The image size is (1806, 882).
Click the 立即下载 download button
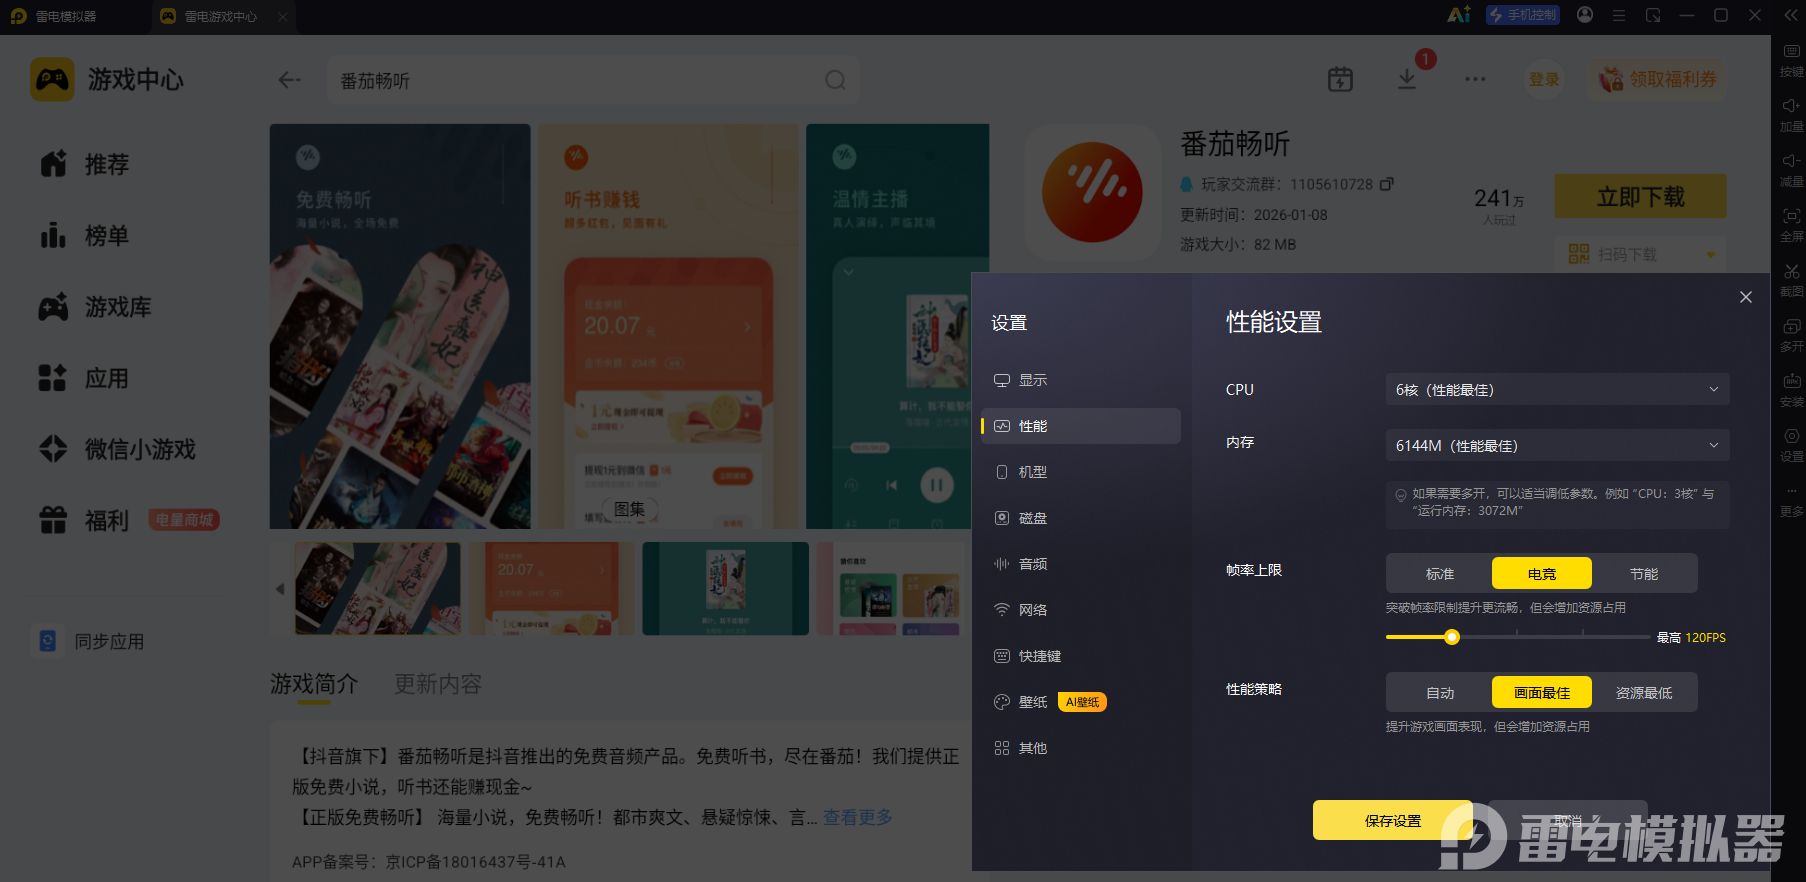tap(1640, 196)
